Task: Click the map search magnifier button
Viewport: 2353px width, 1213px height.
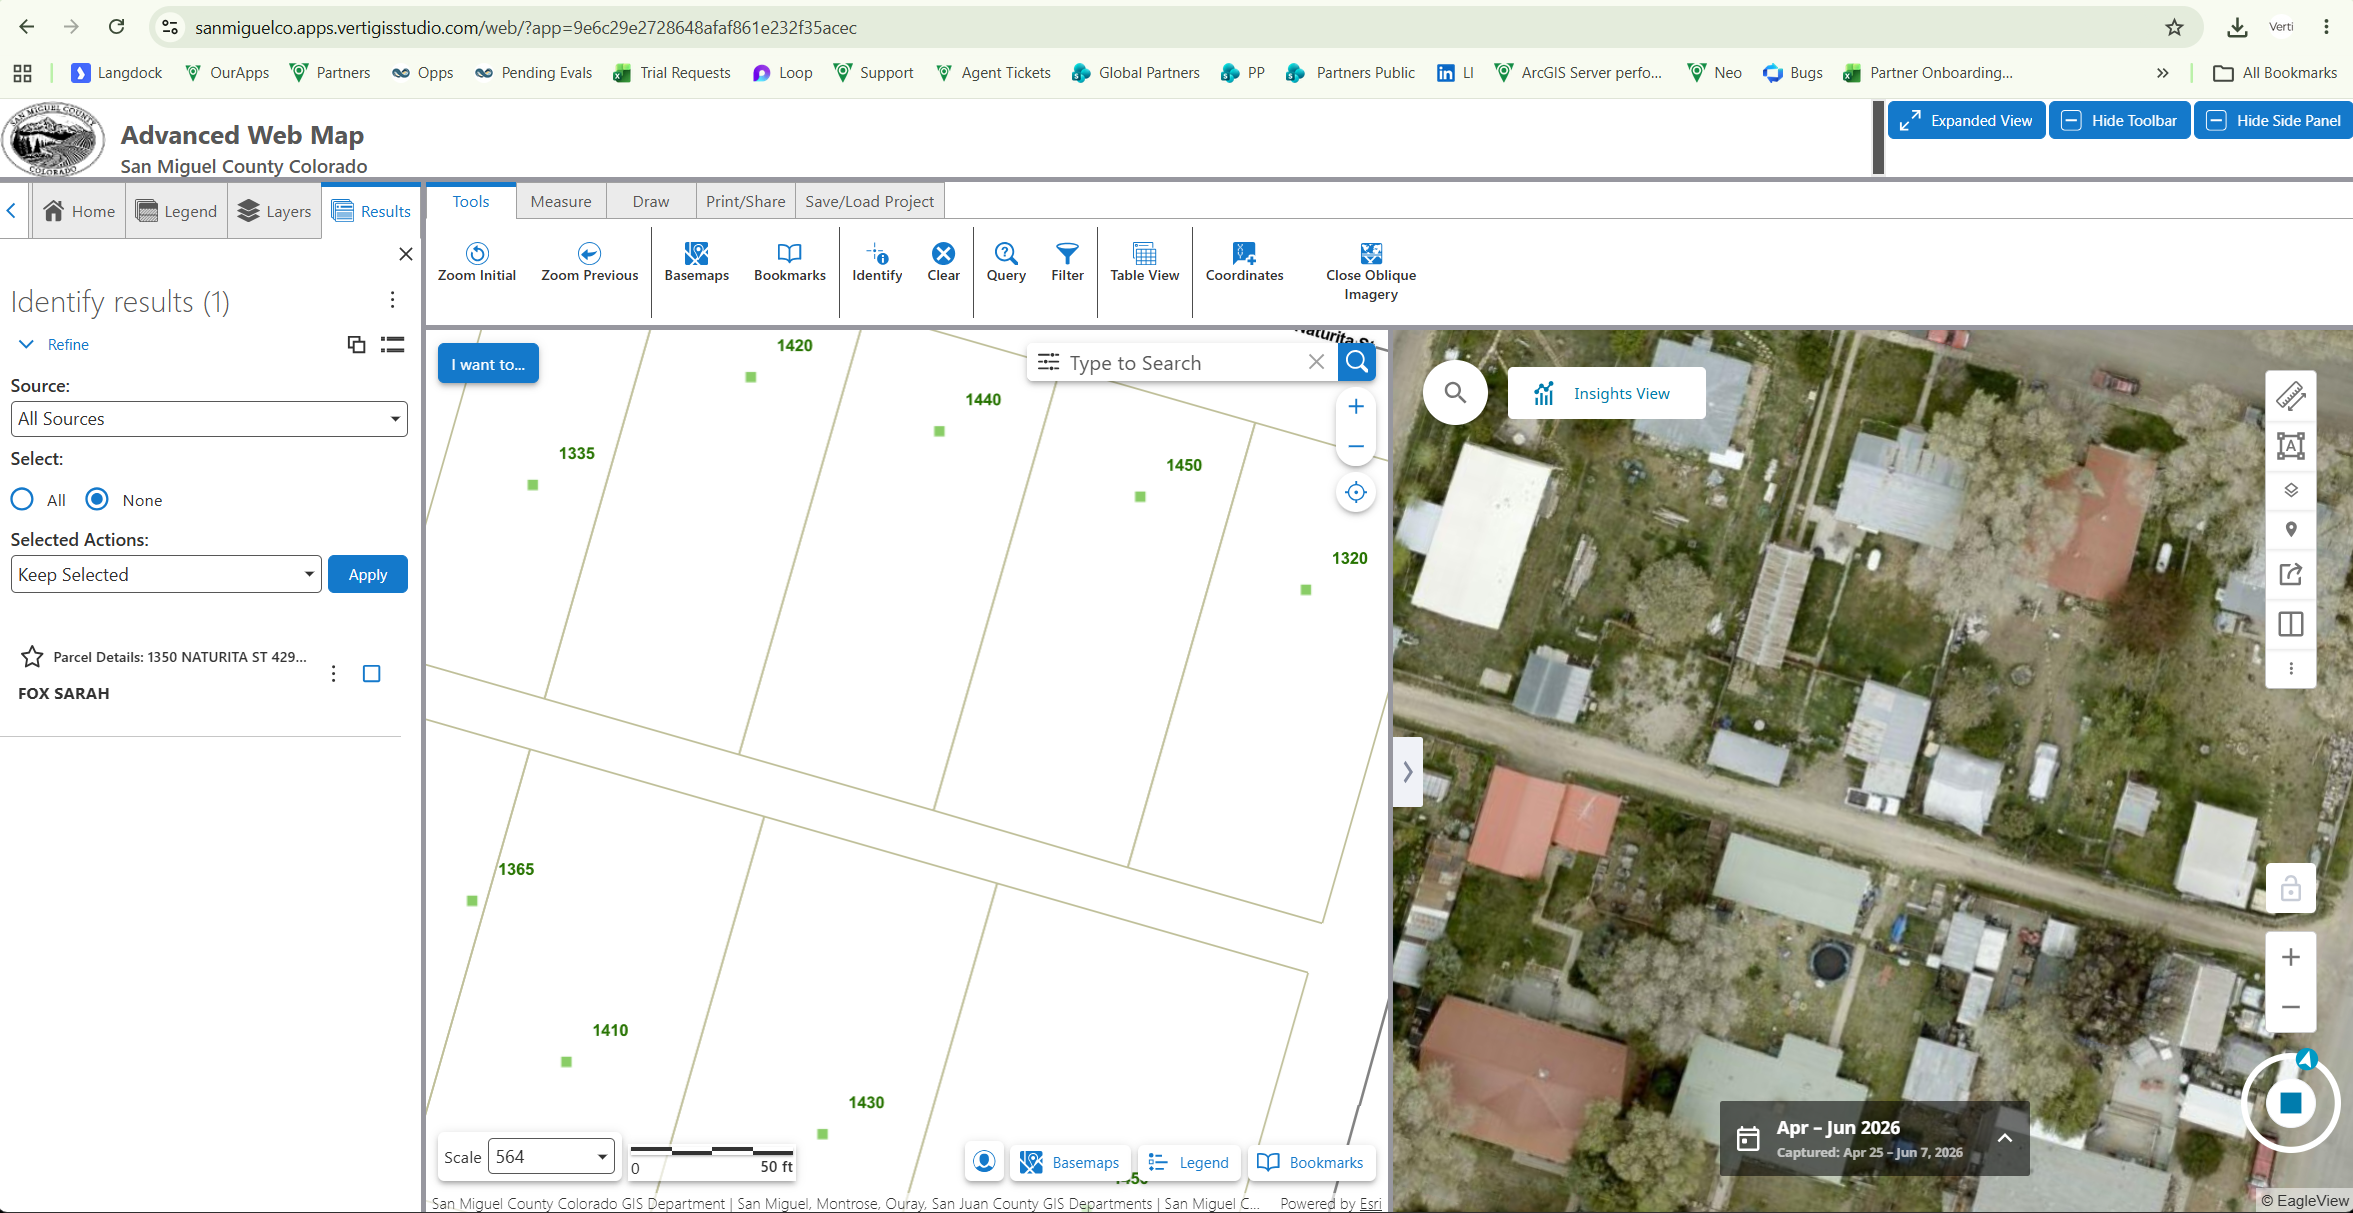Action: 1357,362
